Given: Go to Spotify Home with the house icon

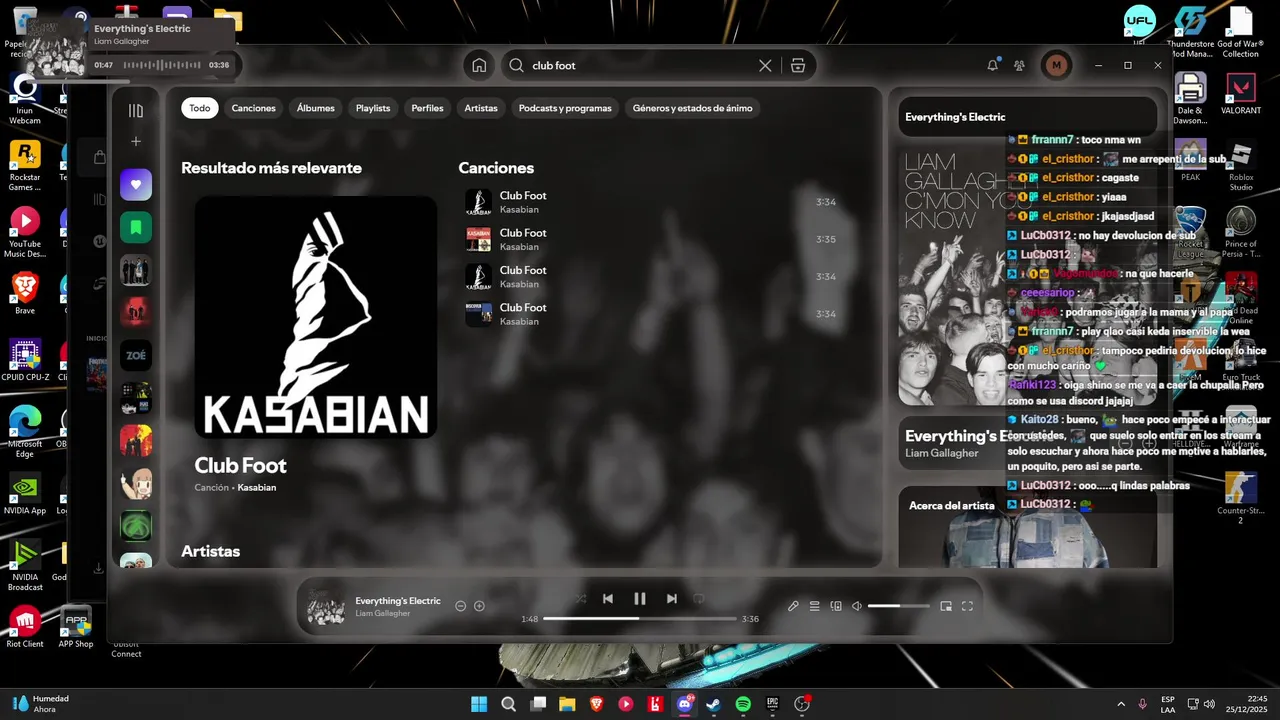Looking at the screenshot, I should point(479,65).
